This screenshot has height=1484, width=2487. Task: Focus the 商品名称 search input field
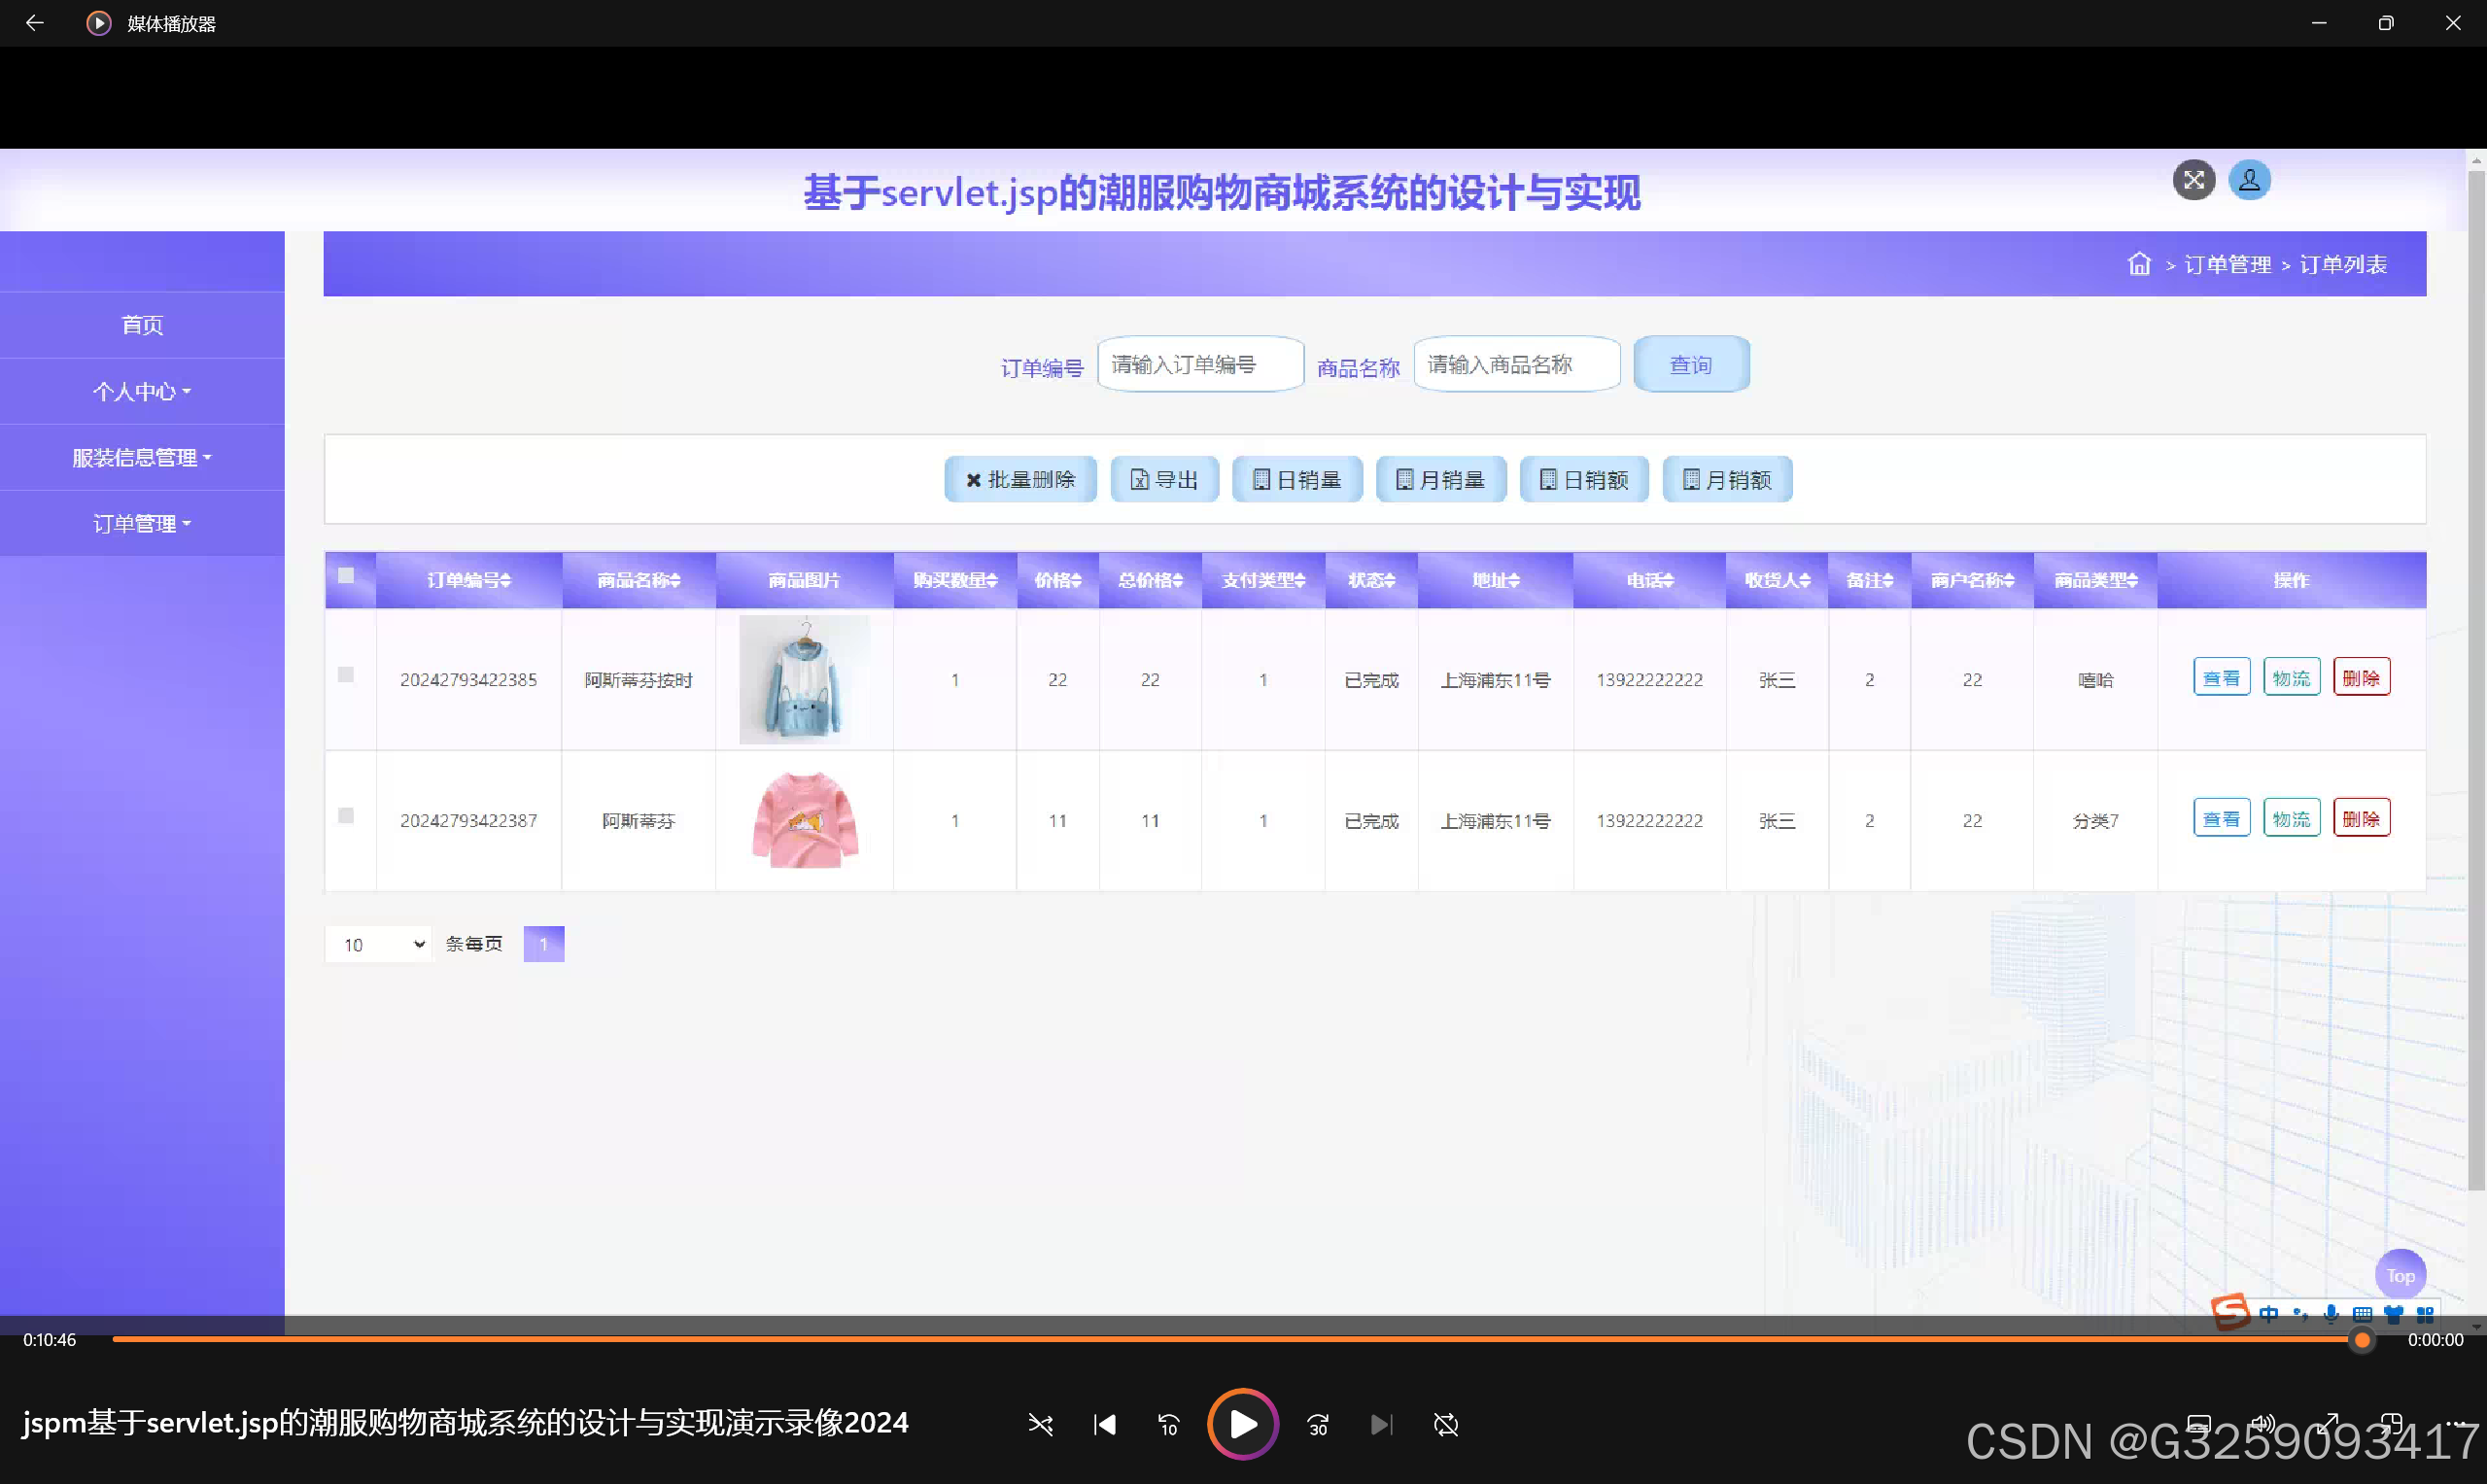tap(1516, 364)
